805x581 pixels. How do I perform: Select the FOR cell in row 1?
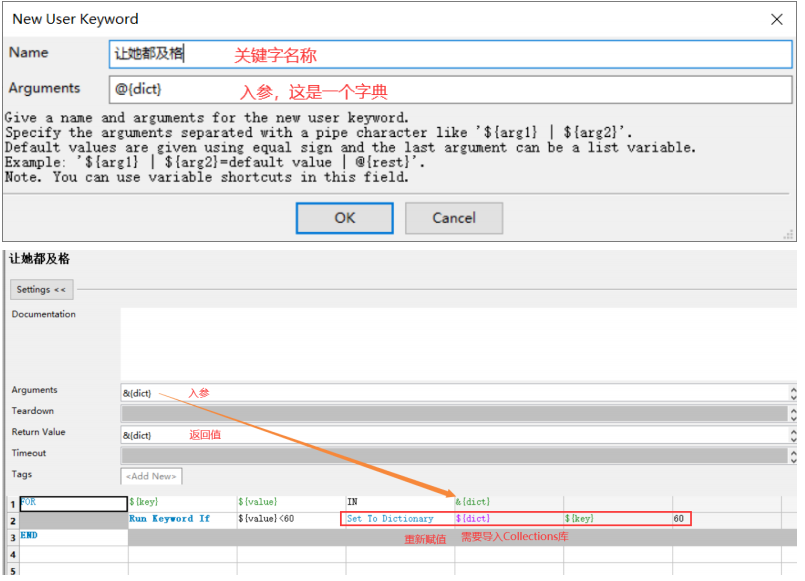click(73, 503)
